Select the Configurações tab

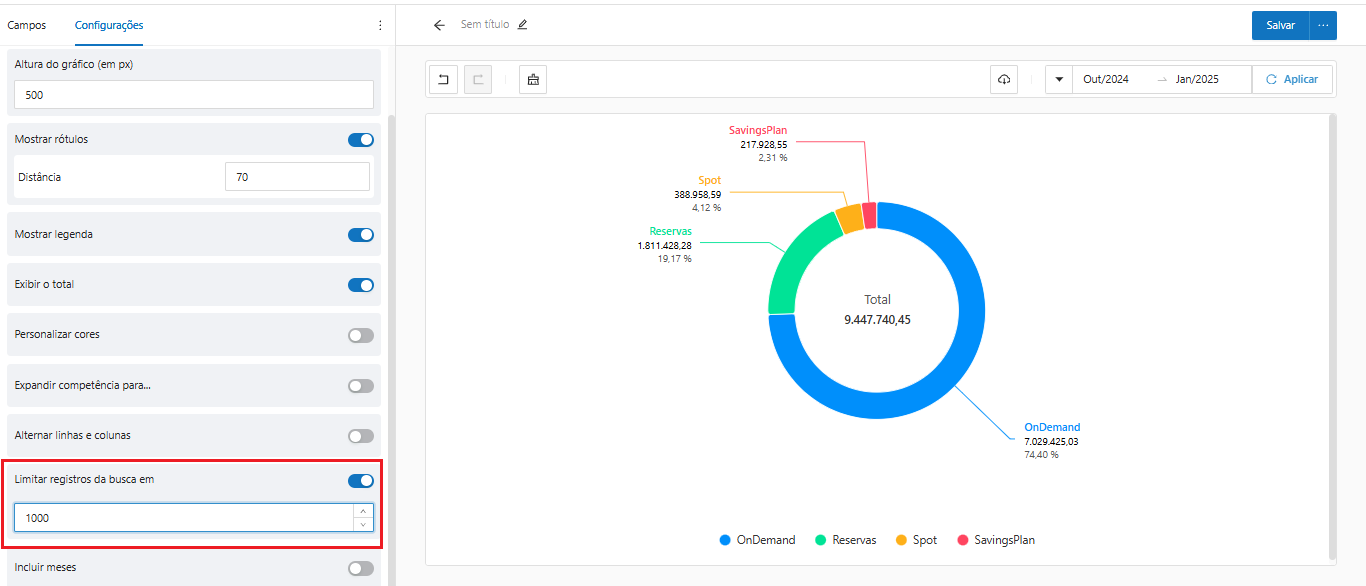point(109,25)
